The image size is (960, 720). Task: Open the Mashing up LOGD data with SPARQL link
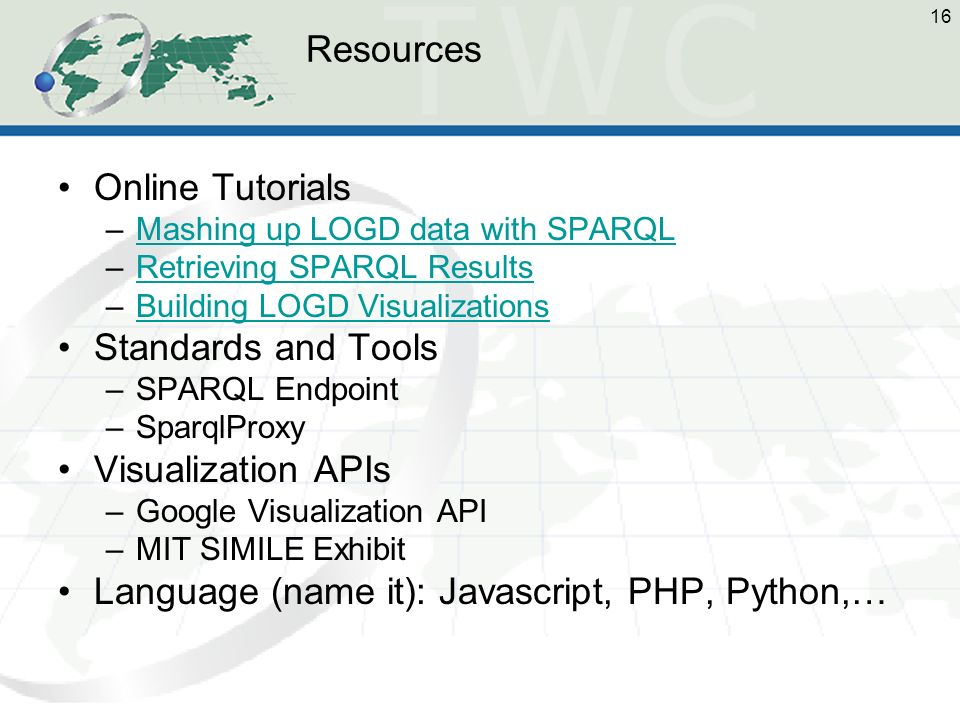pyautogui.click(x=405, y=230)
